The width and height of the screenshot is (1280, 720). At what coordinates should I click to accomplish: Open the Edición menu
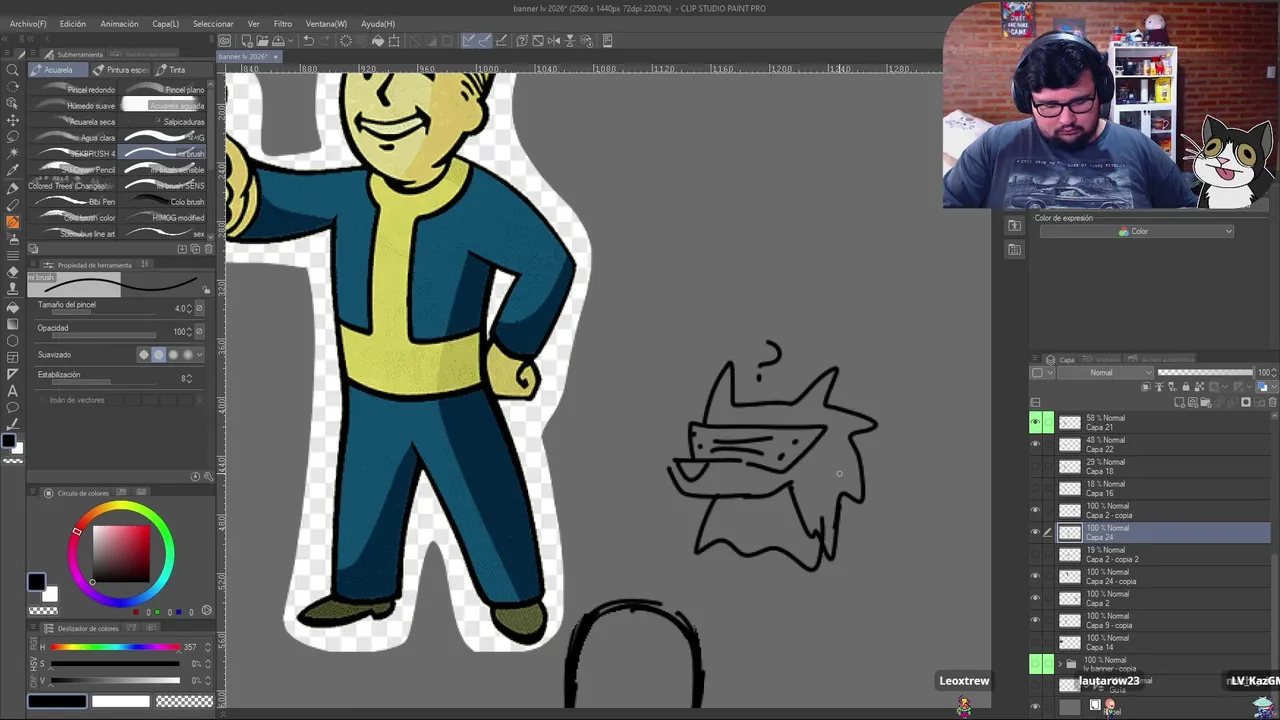73,24
